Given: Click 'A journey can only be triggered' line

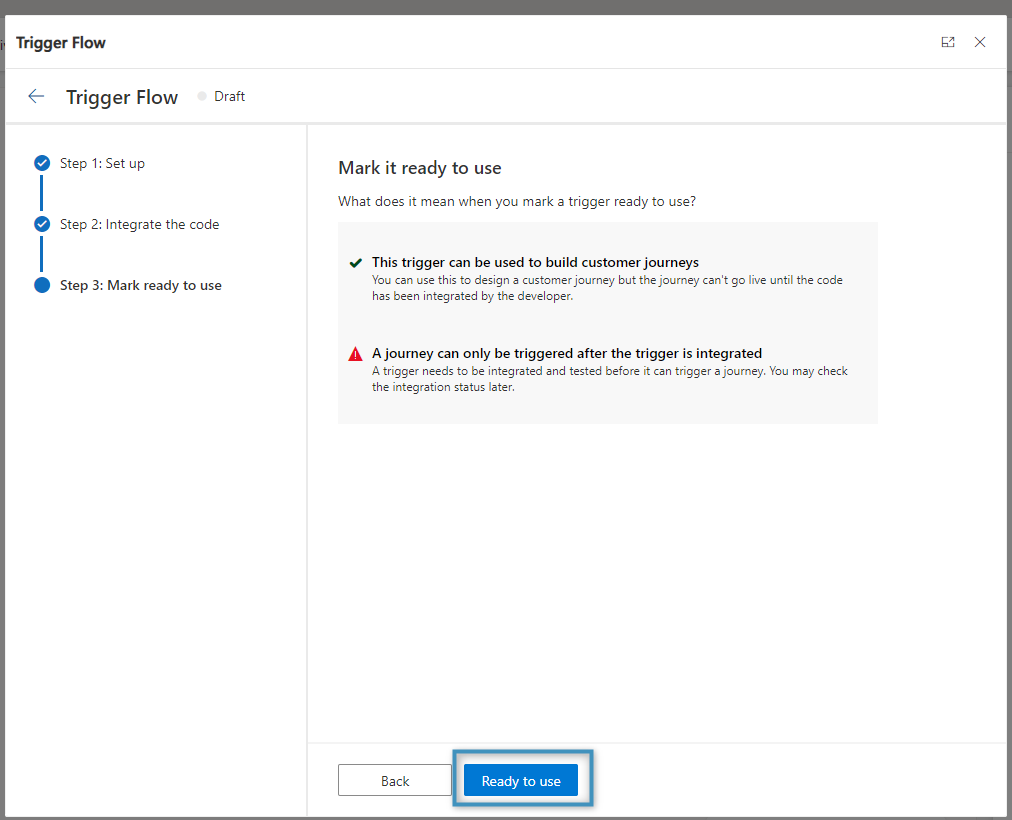Looking at the screenshot, I should pyautogui.click(x=567, y=354).
